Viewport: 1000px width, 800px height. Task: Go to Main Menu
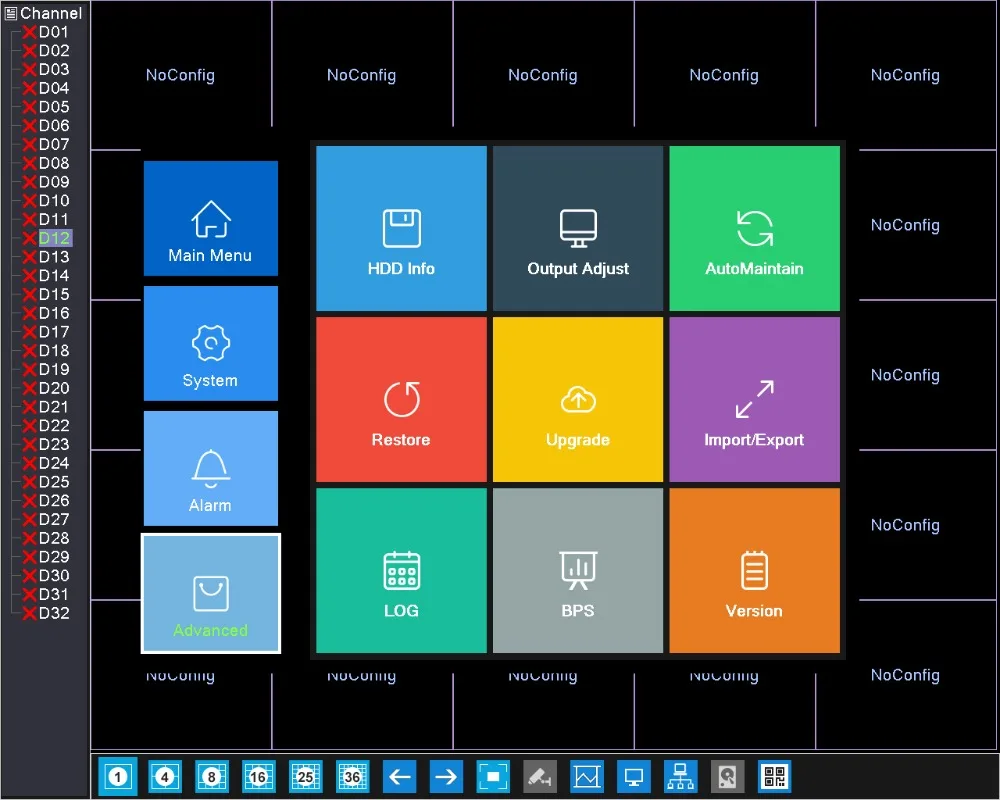coord(210,218)
